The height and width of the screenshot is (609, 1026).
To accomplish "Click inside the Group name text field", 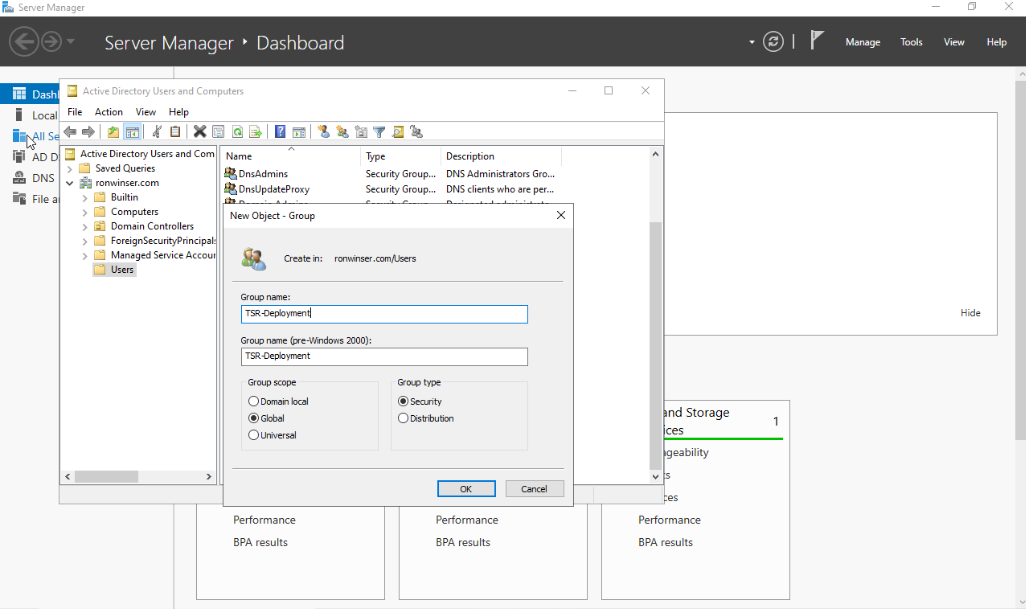I will pyautogui.click(x=384, y=313).
